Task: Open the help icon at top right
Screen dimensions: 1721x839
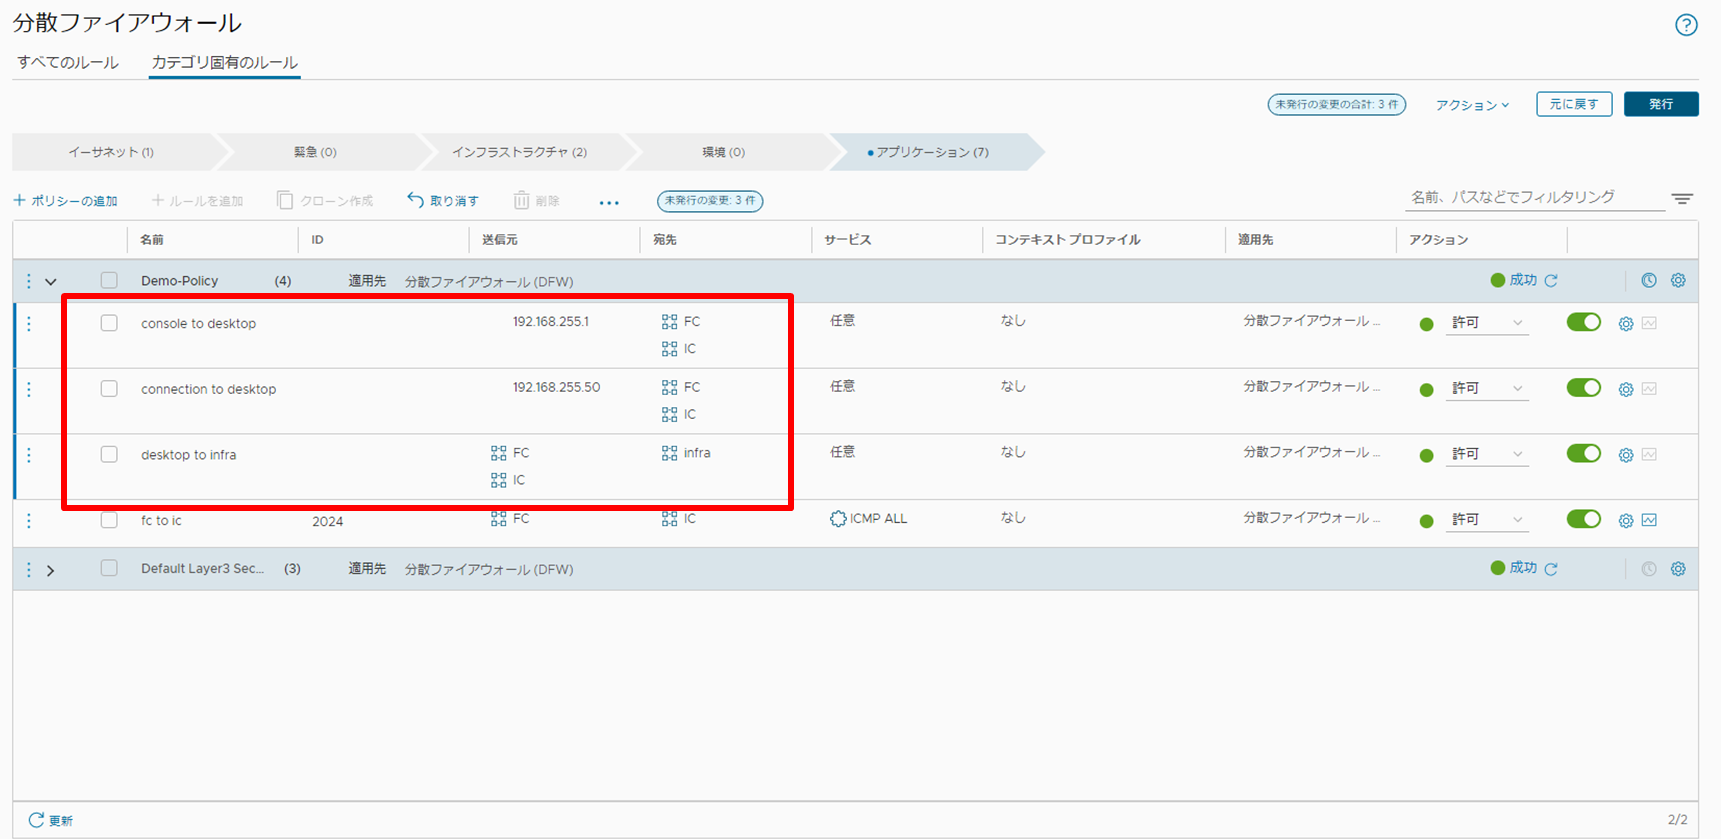Action: pos(1686,25)
